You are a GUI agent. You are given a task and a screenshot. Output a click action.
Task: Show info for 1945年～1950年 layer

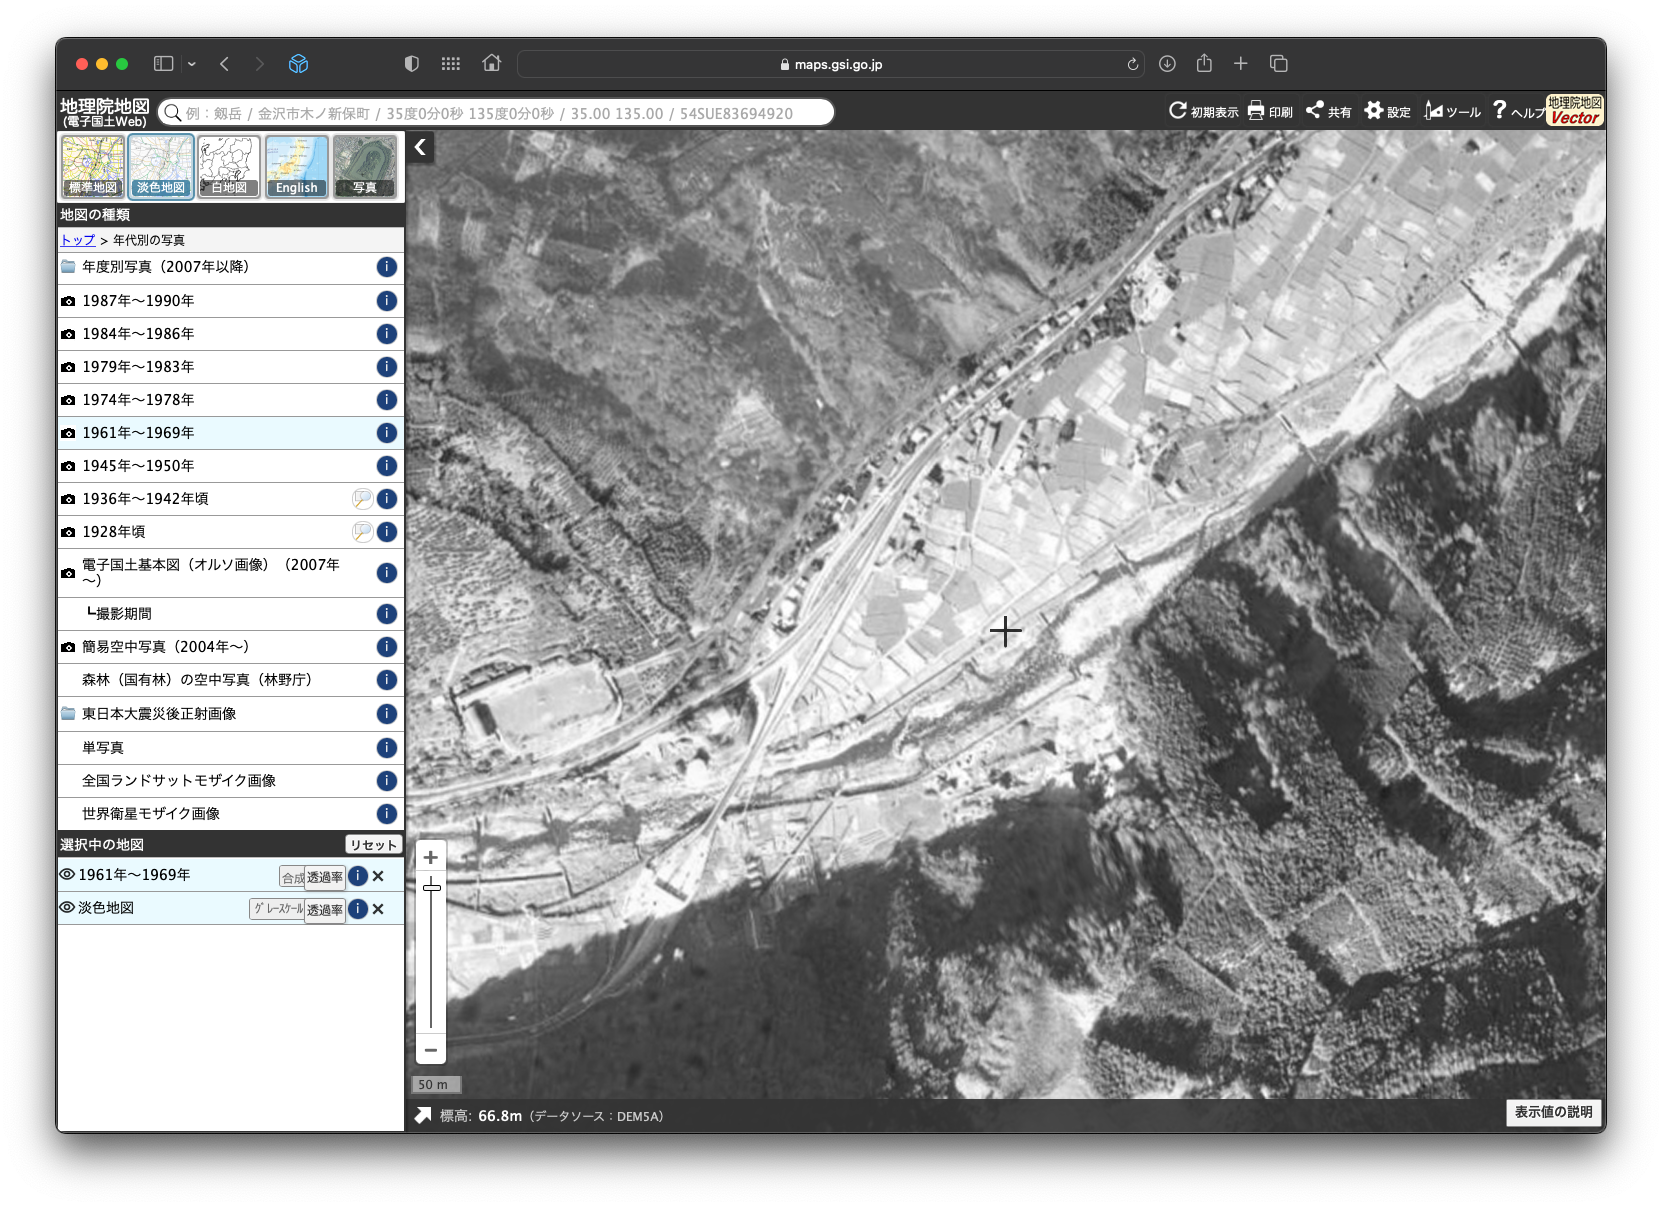point(387,466)
